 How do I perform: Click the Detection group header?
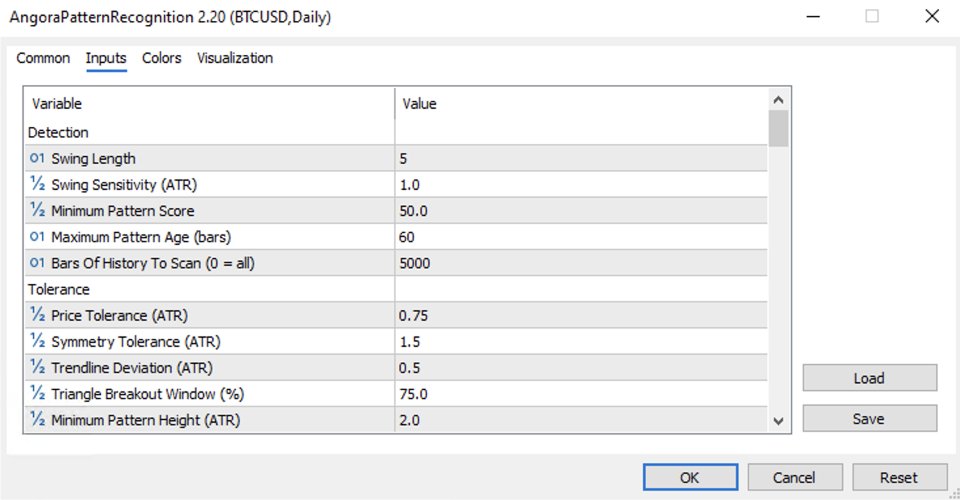58,132
